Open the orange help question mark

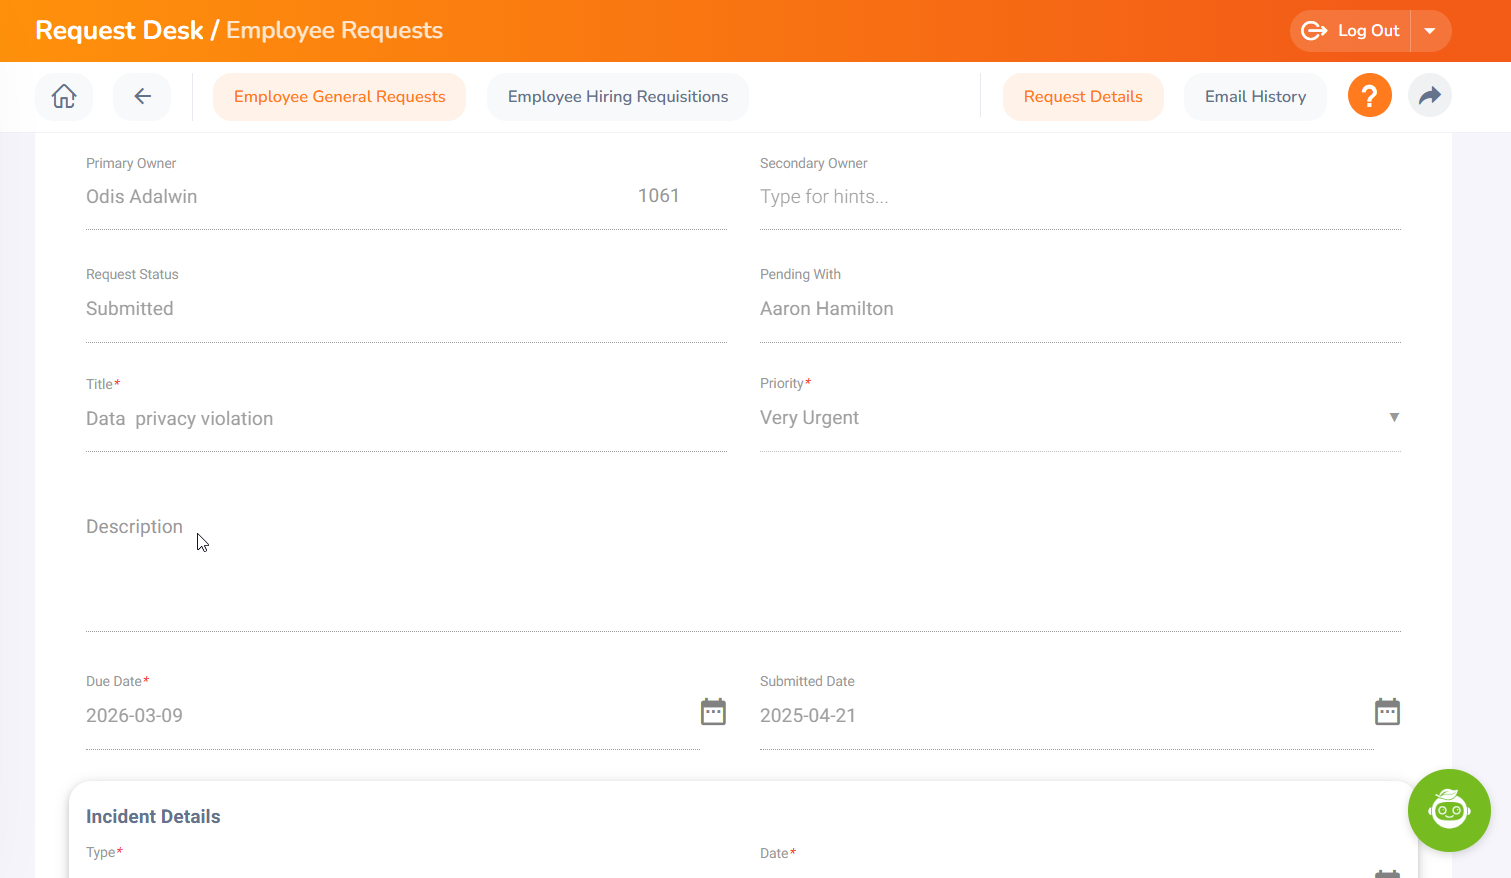pos(1369,96)
